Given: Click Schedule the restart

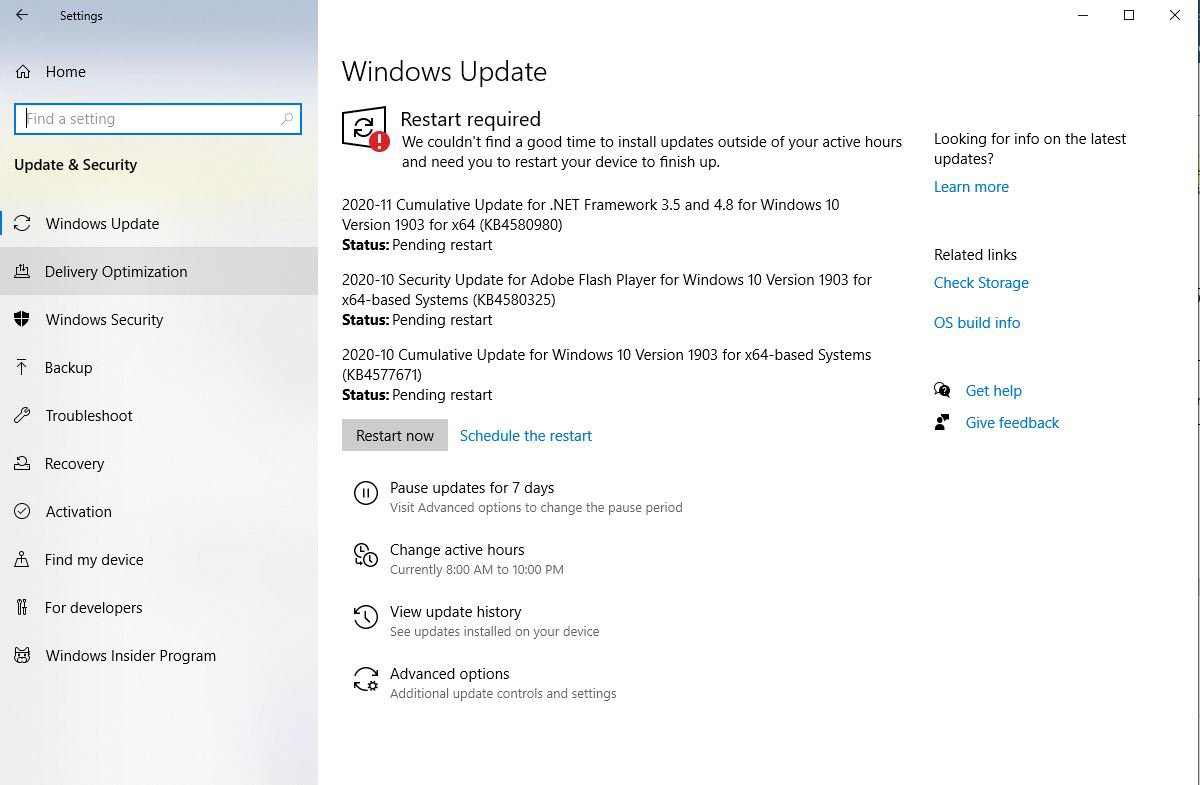Looking at the screenshot, I should pyautogui.click(x=526, y=435).
